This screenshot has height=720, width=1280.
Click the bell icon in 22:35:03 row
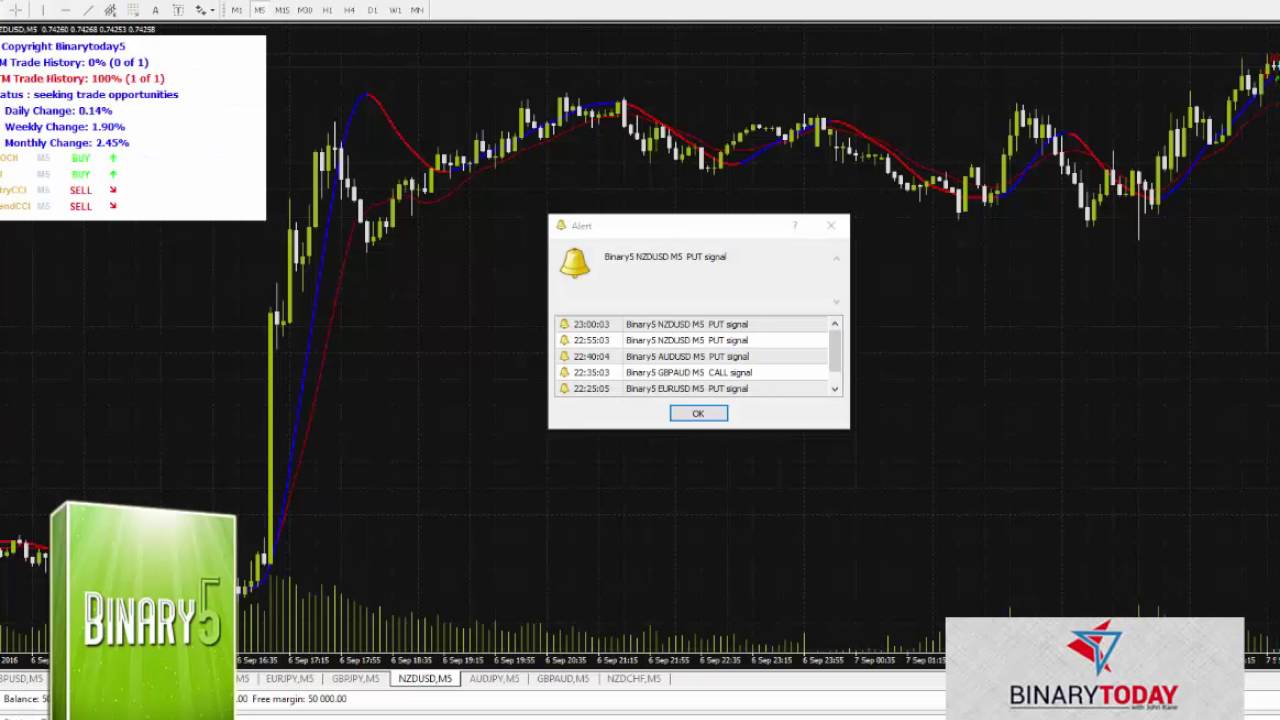tap(564, 372)
